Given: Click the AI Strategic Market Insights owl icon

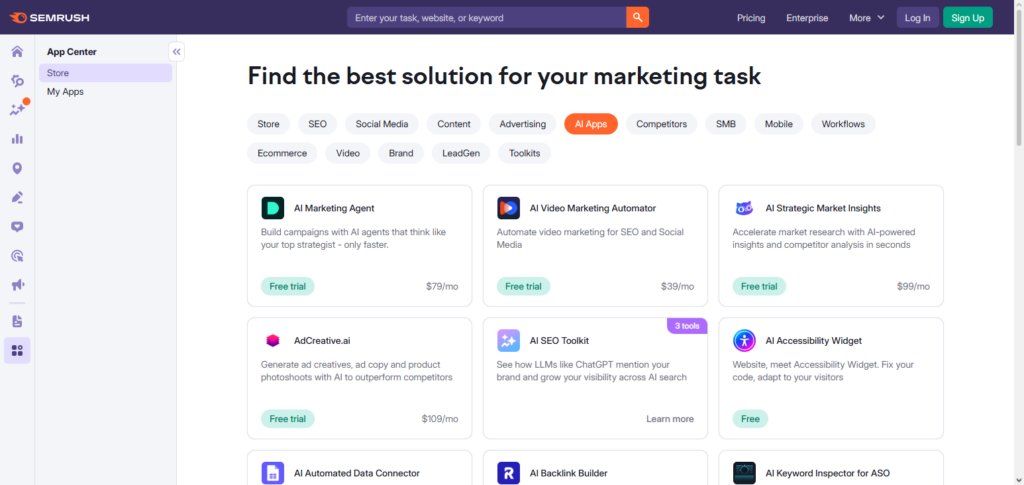Looking at the screenshot, I should coord(744,208).
